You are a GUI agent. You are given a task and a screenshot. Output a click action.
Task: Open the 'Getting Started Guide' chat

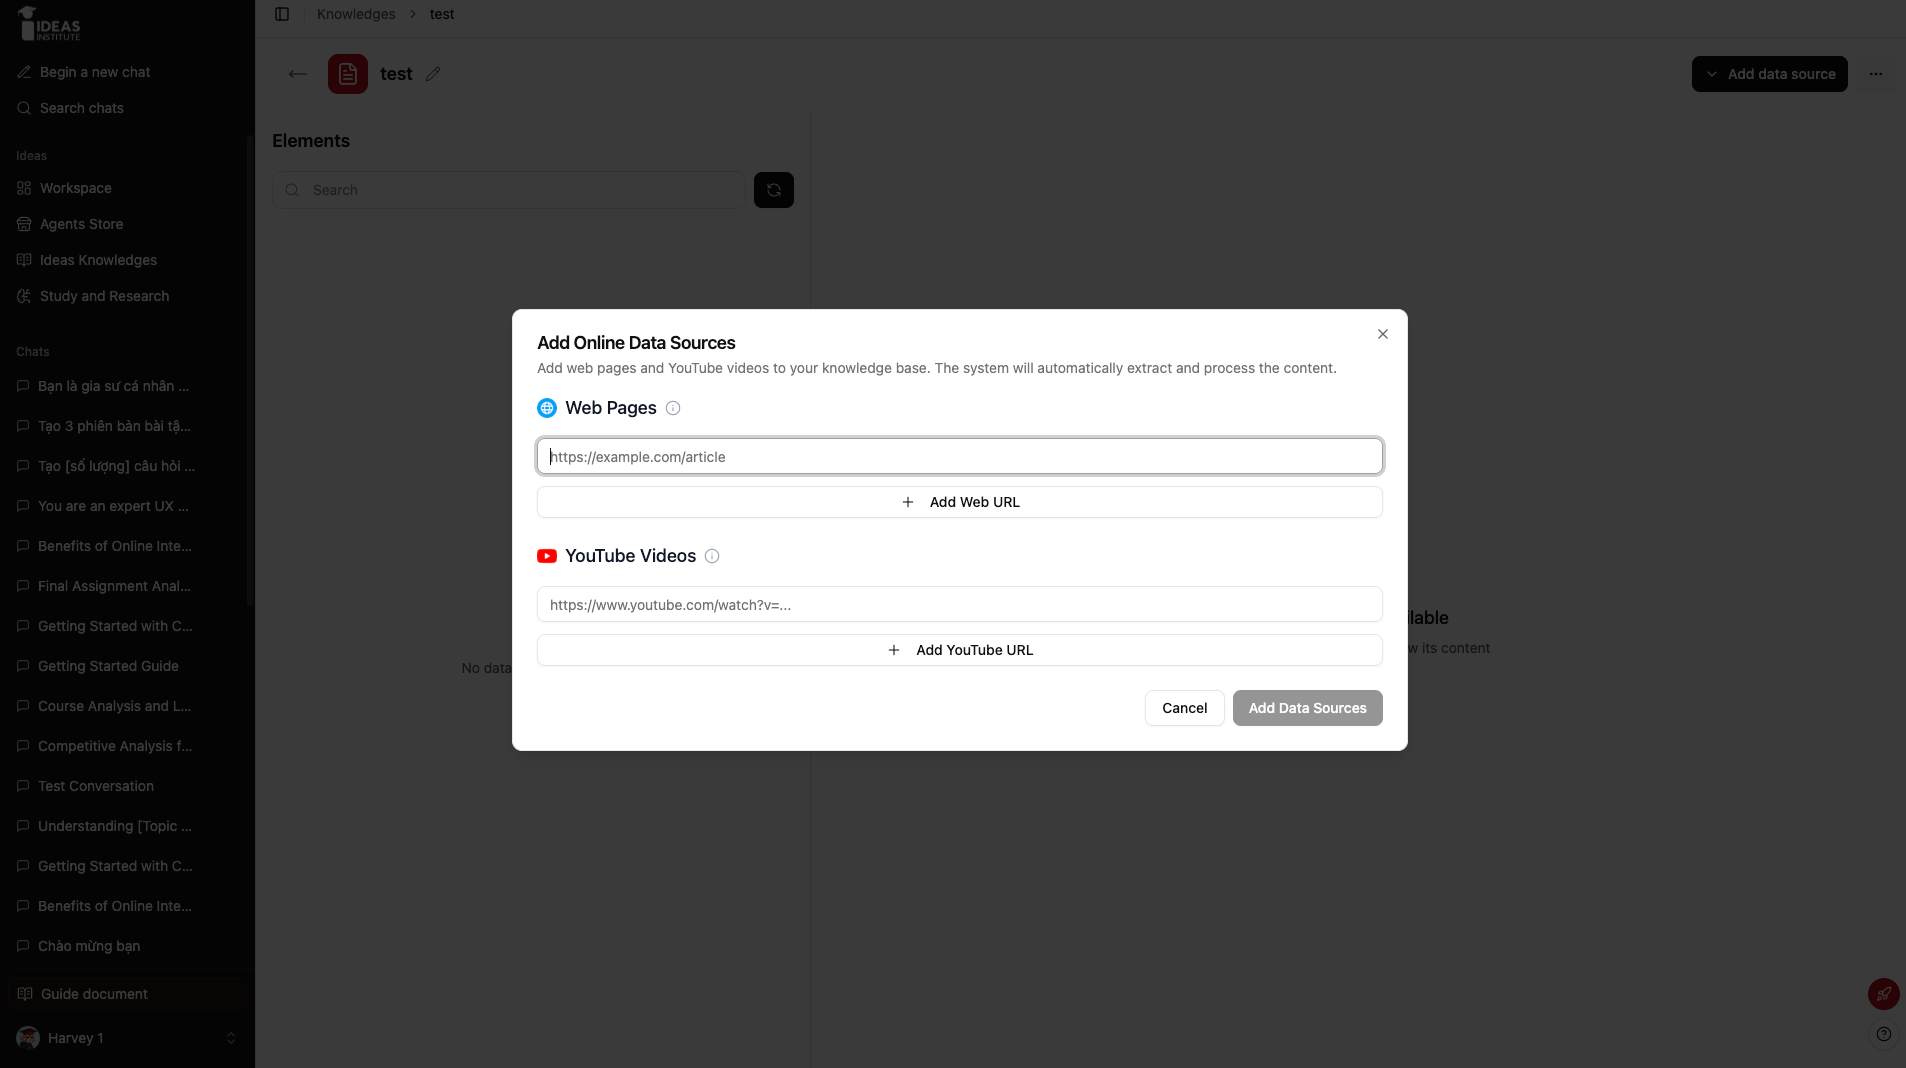127,666
